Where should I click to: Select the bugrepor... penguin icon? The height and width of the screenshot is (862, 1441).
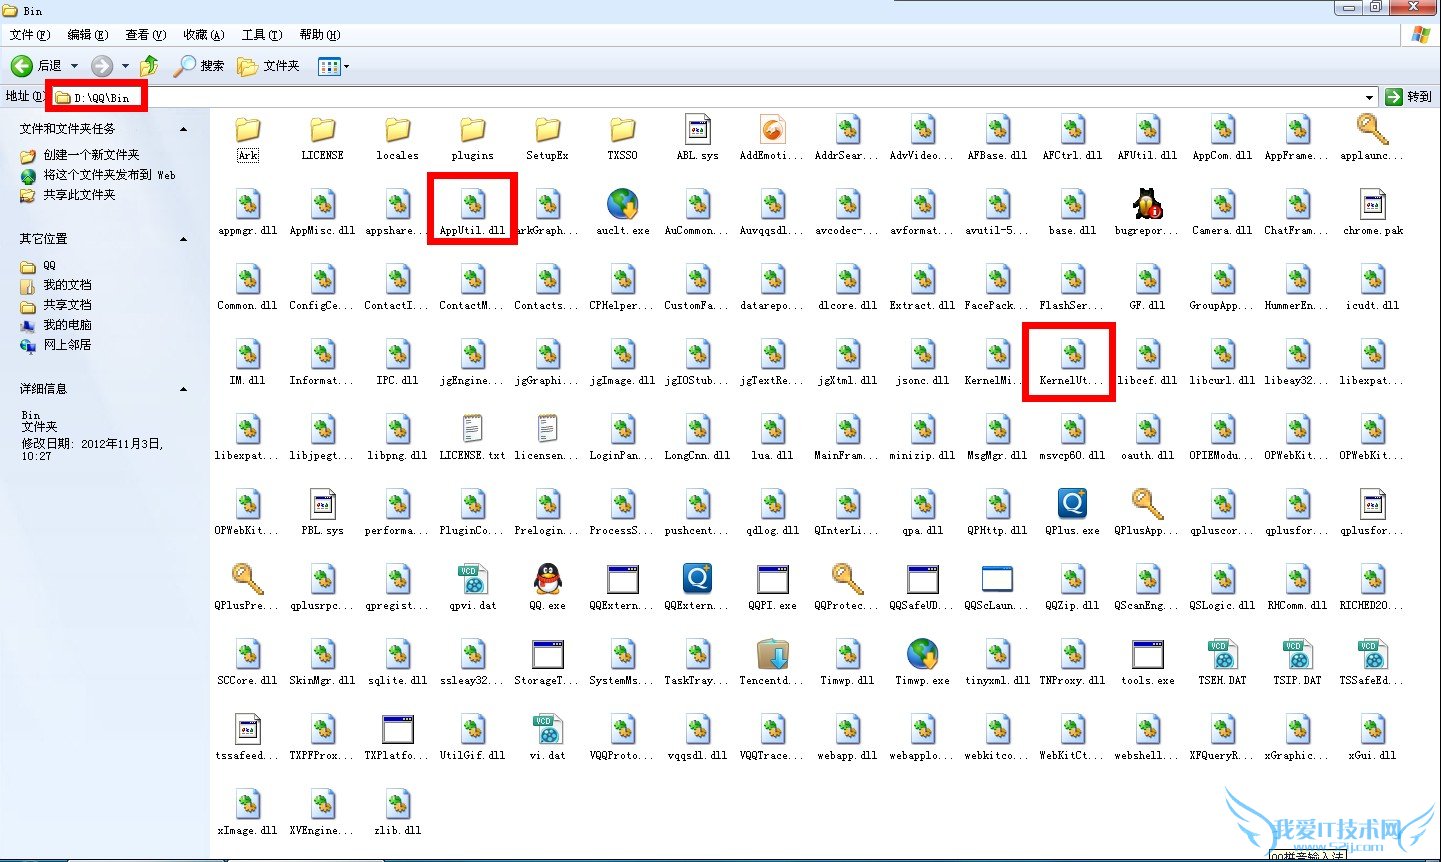[1147, 204]
